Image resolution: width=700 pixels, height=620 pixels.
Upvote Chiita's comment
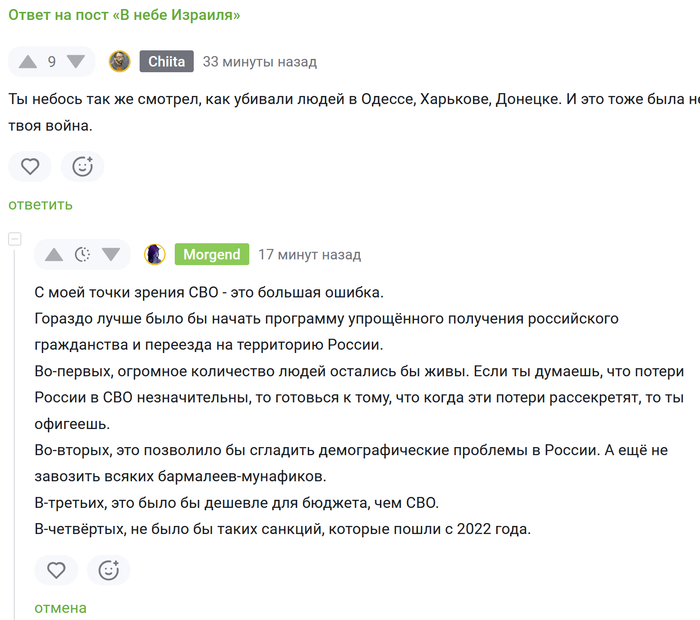coord(28,62)
